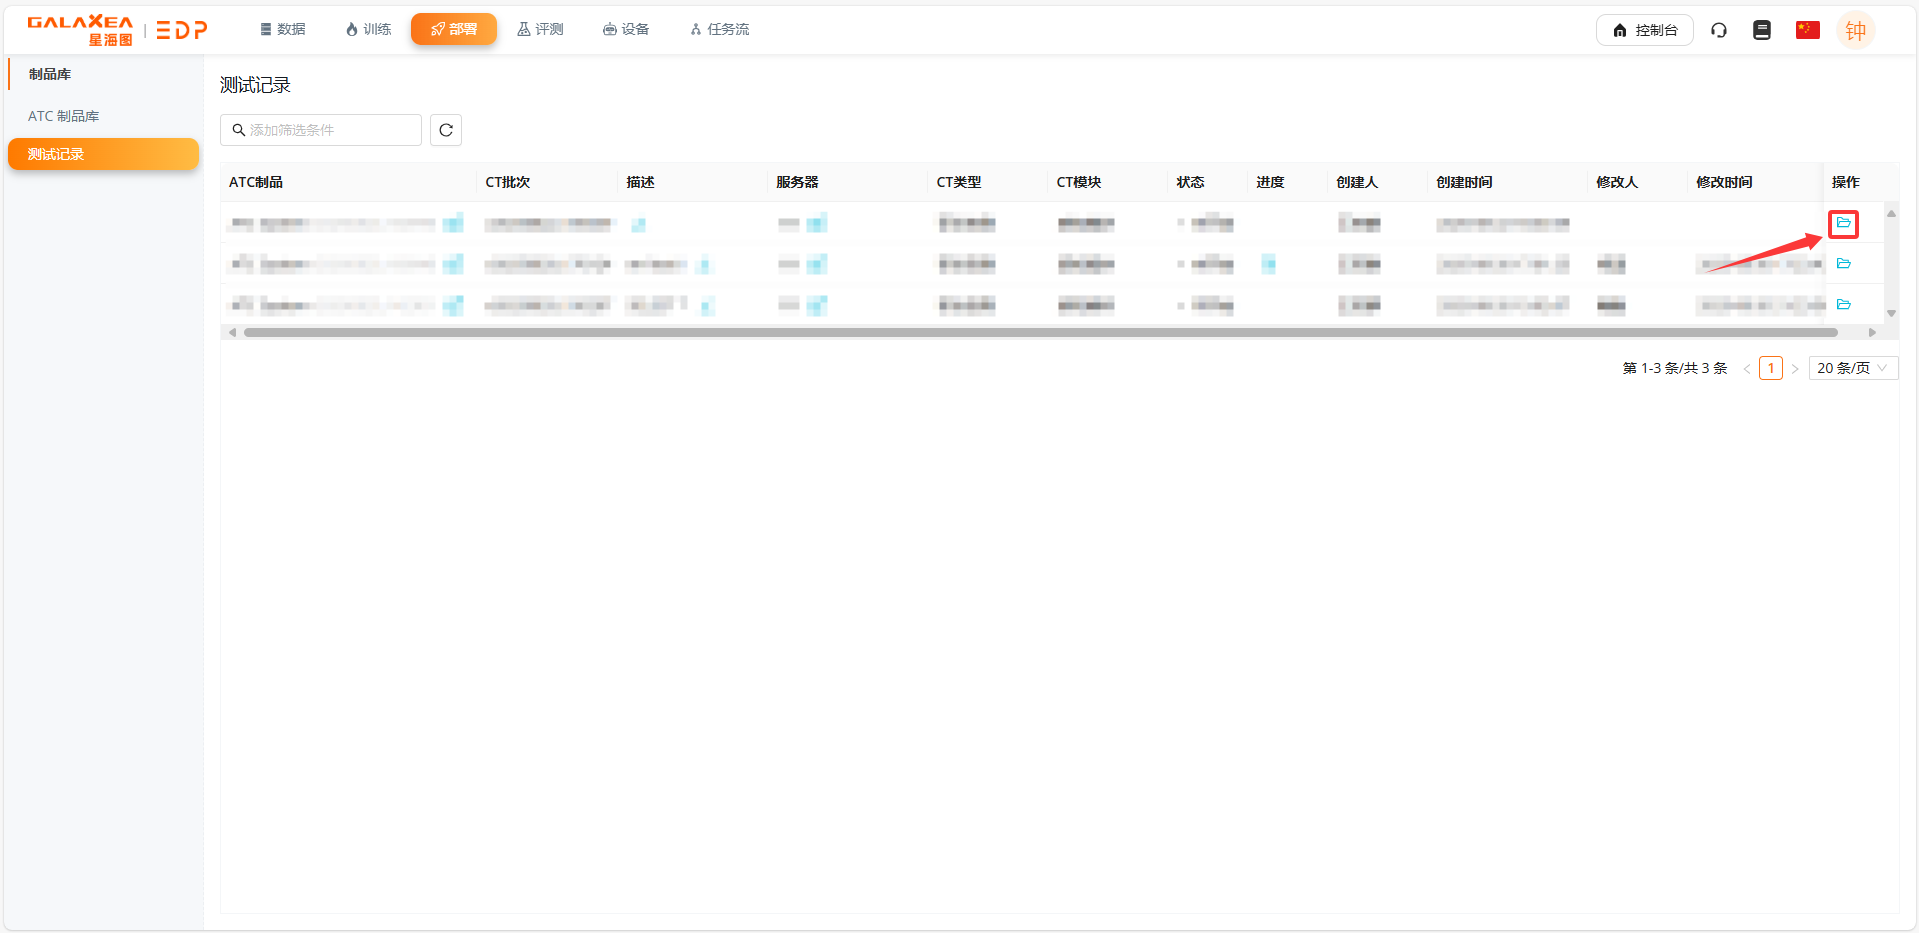
Task: Go to the previous page arrow
Action: click(1747, 369)
